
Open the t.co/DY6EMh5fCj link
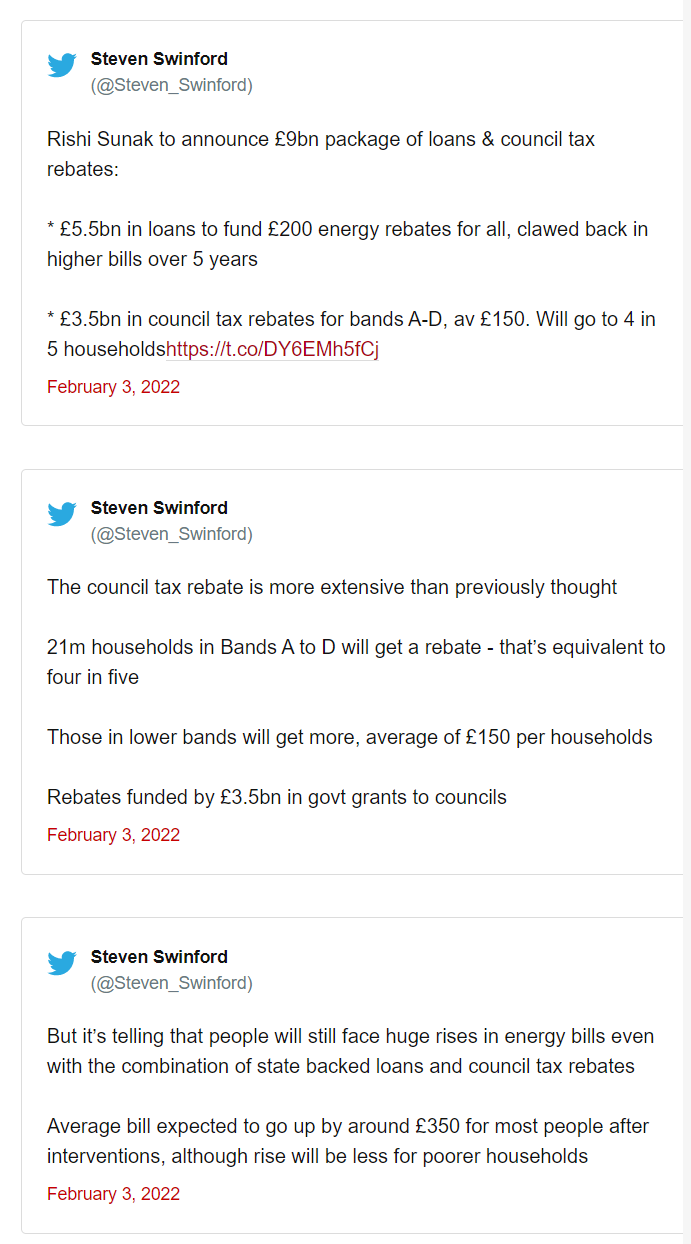coord(272,350)
